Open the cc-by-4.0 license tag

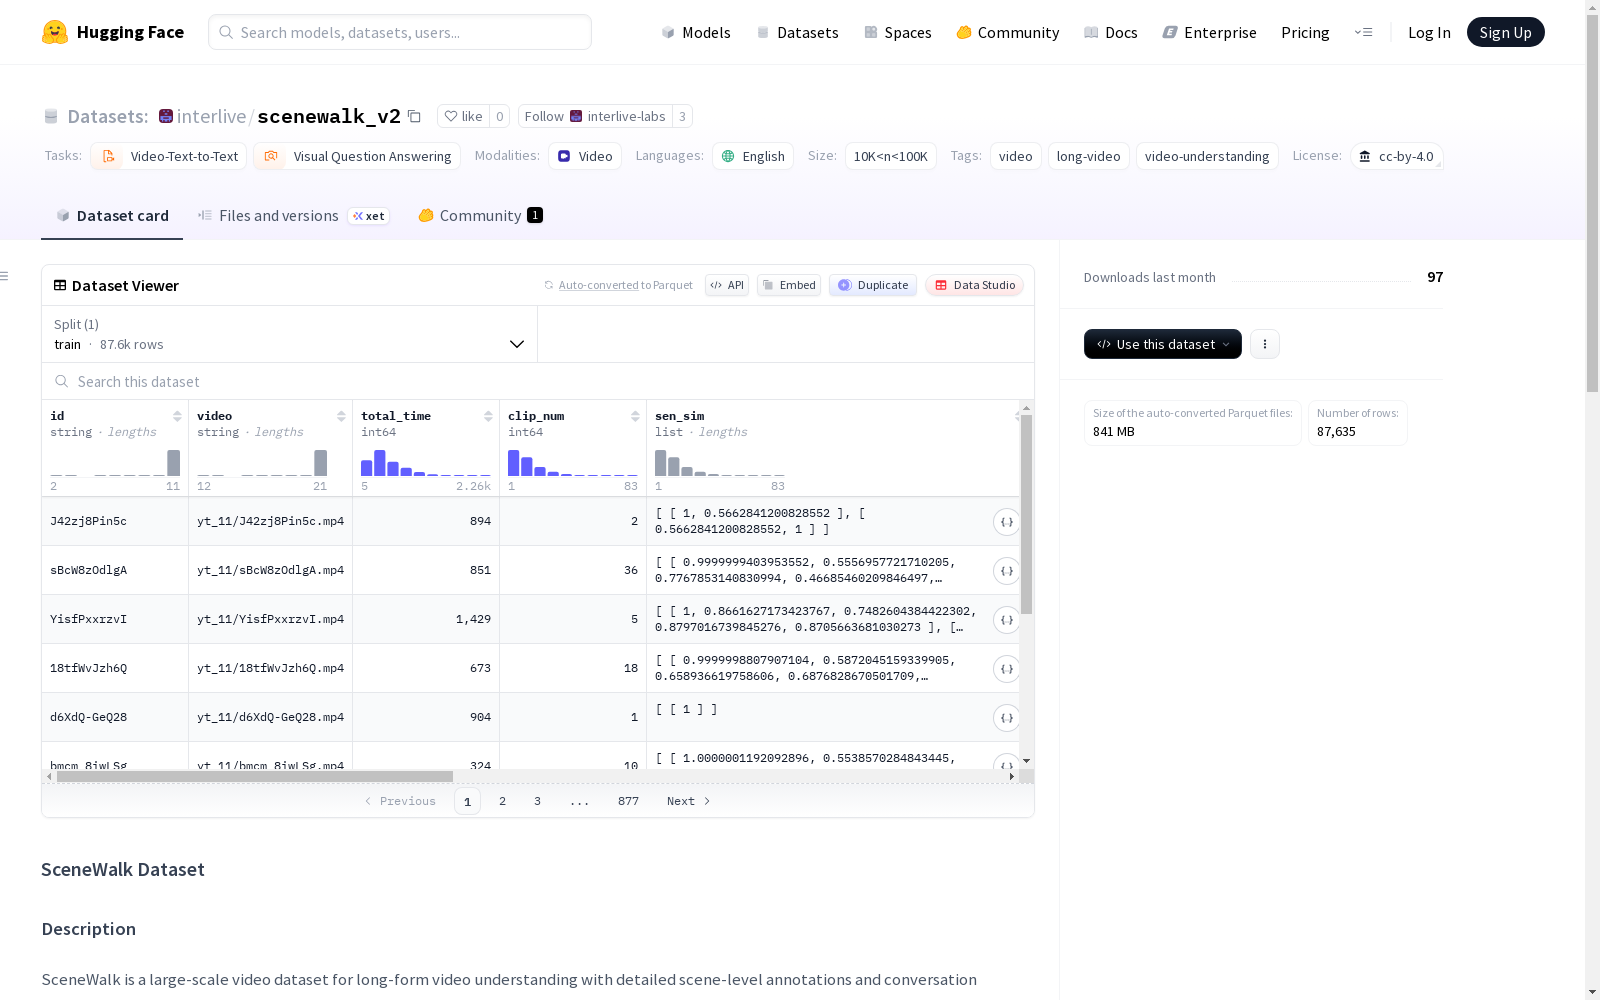pos(1397,156)
